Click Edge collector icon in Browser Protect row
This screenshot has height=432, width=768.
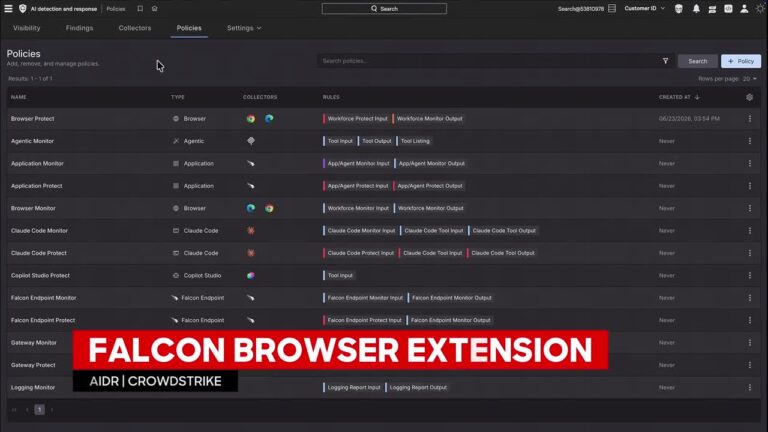[269, 119]
